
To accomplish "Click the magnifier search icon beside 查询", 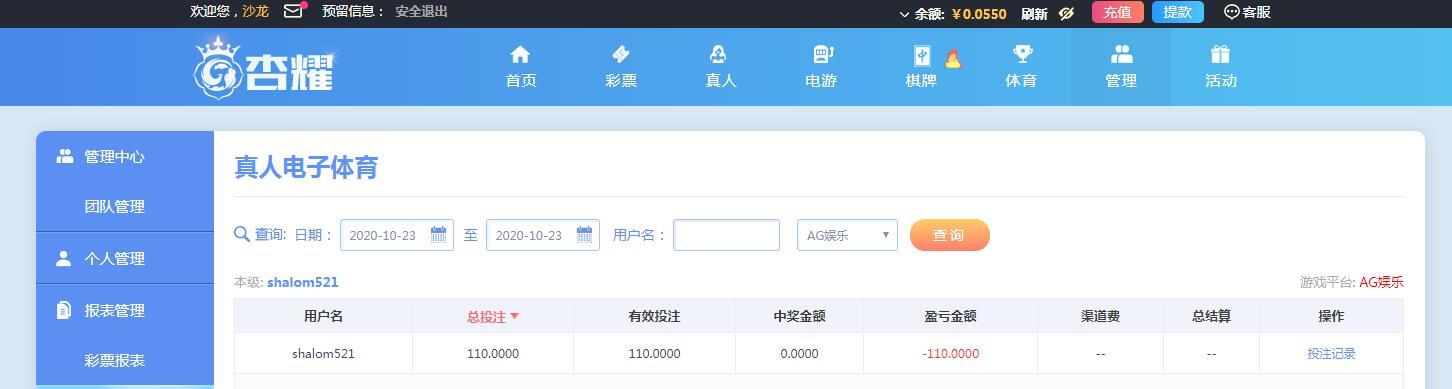I will tap(242, 234).
